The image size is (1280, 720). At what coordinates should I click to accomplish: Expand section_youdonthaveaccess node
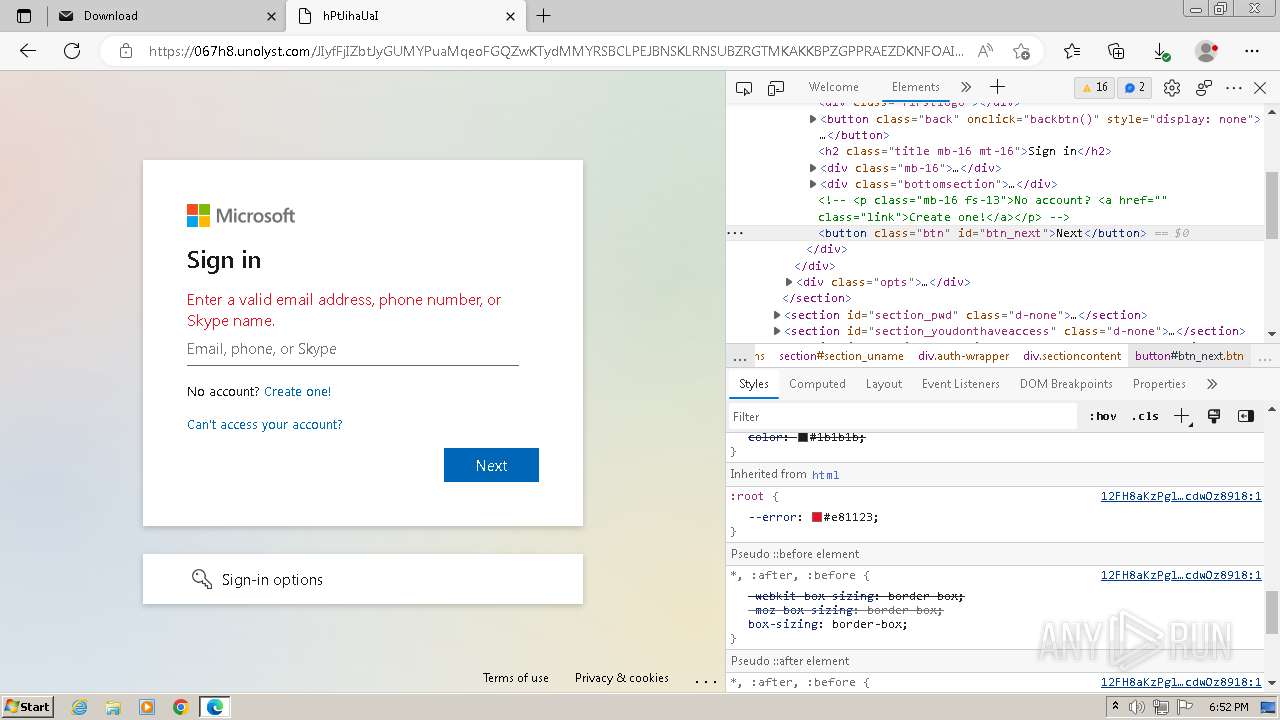tap(777, 331)
